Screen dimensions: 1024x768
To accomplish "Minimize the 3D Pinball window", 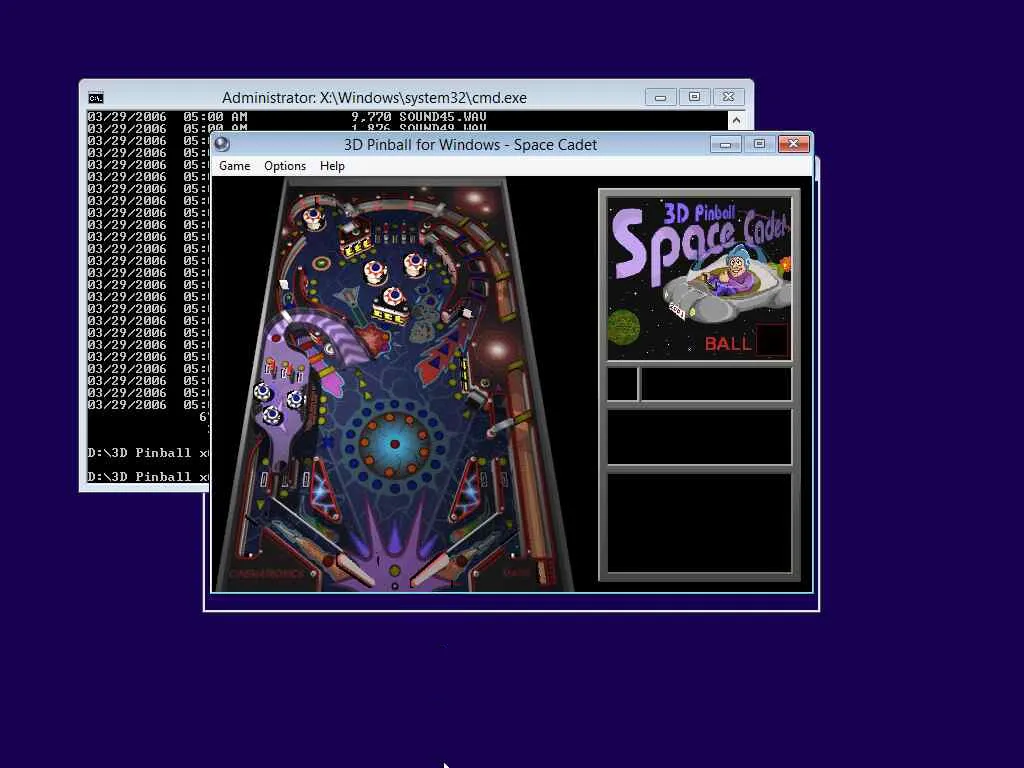I will pyautogui.click(x=726, y=144).
